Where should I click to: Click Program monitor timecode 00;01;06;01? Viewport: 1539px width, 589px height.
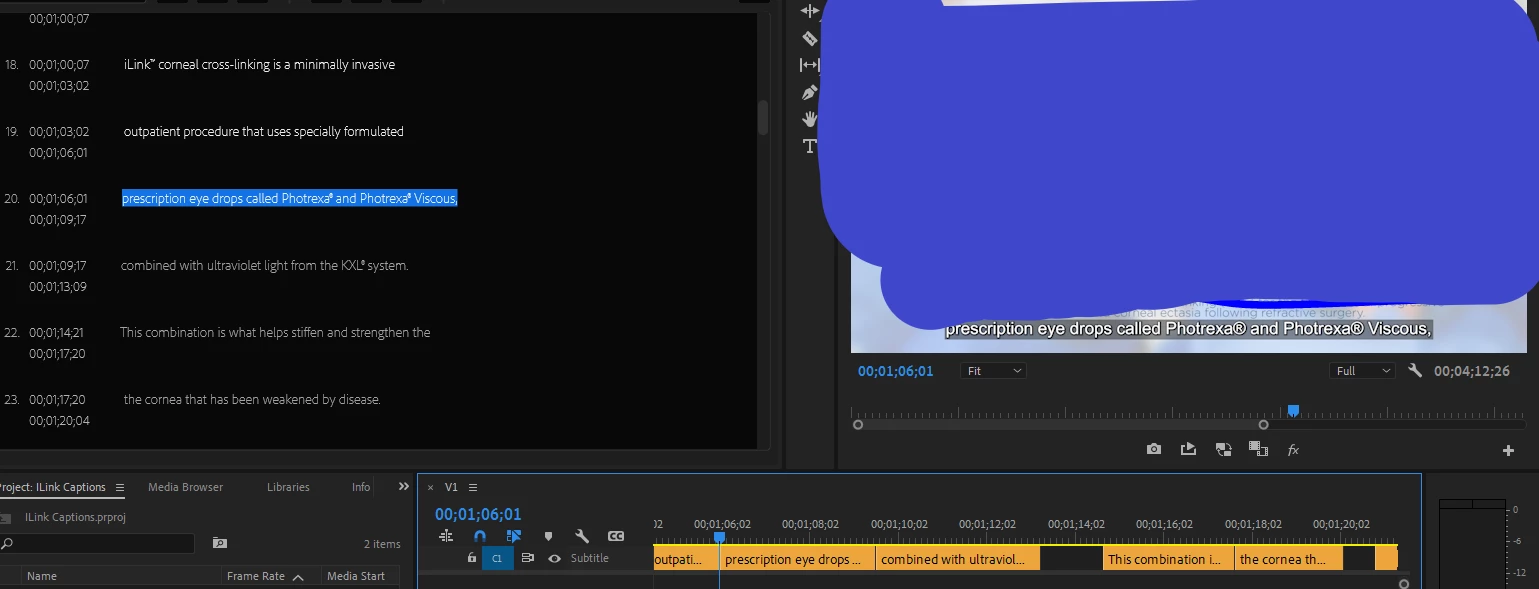tap(895, 371)
